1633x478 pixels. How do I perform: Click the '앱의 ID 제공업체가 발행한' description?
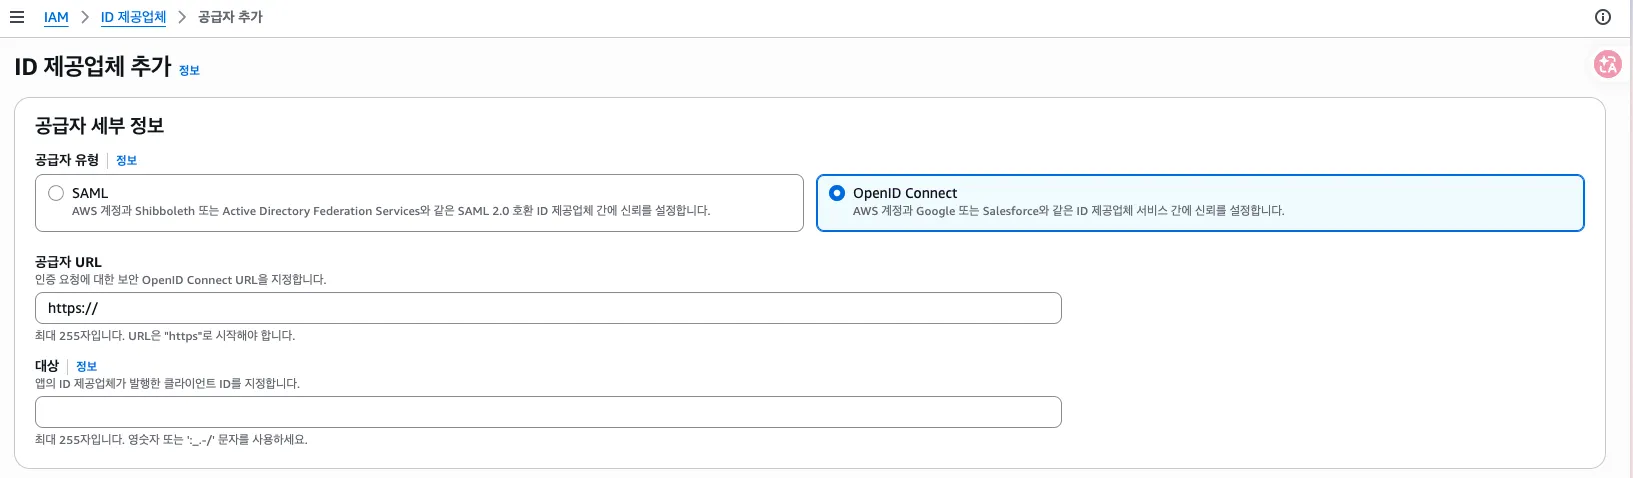tap(167, 384)
